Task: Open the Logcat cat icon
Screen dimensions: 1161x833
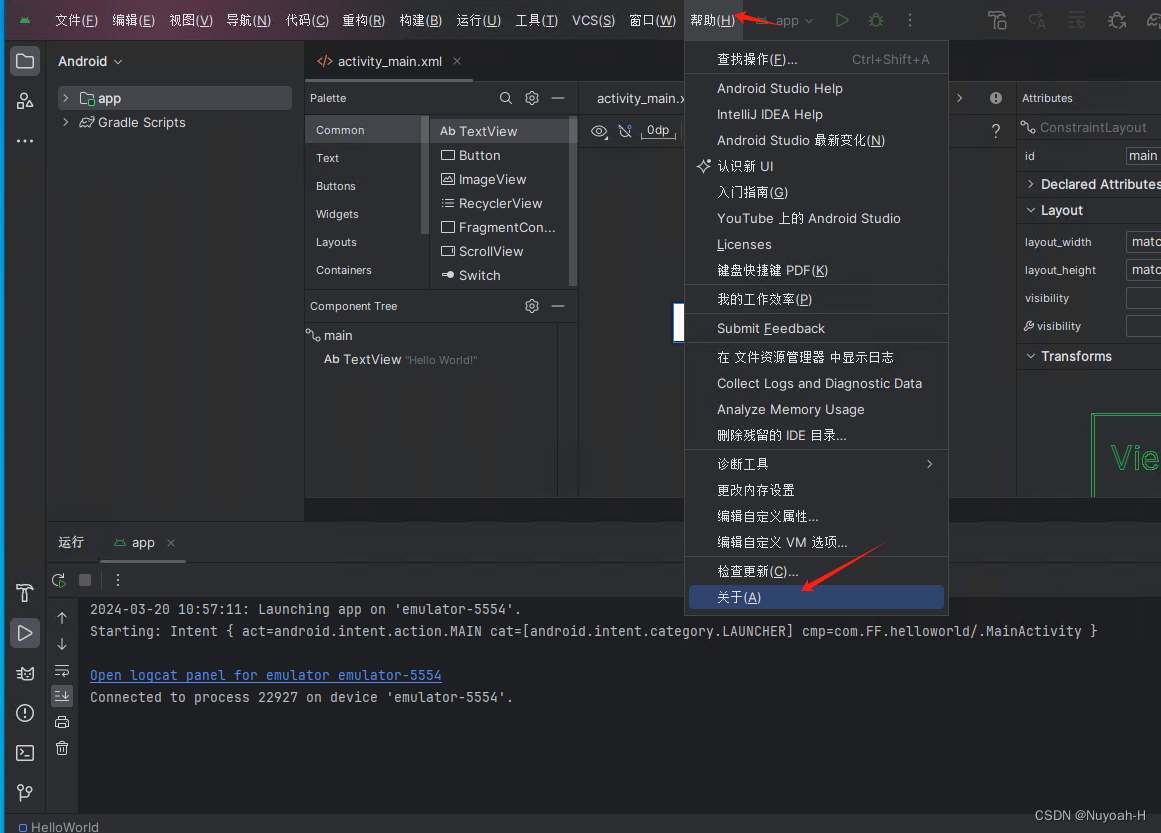Action: [x=24, y=673]
